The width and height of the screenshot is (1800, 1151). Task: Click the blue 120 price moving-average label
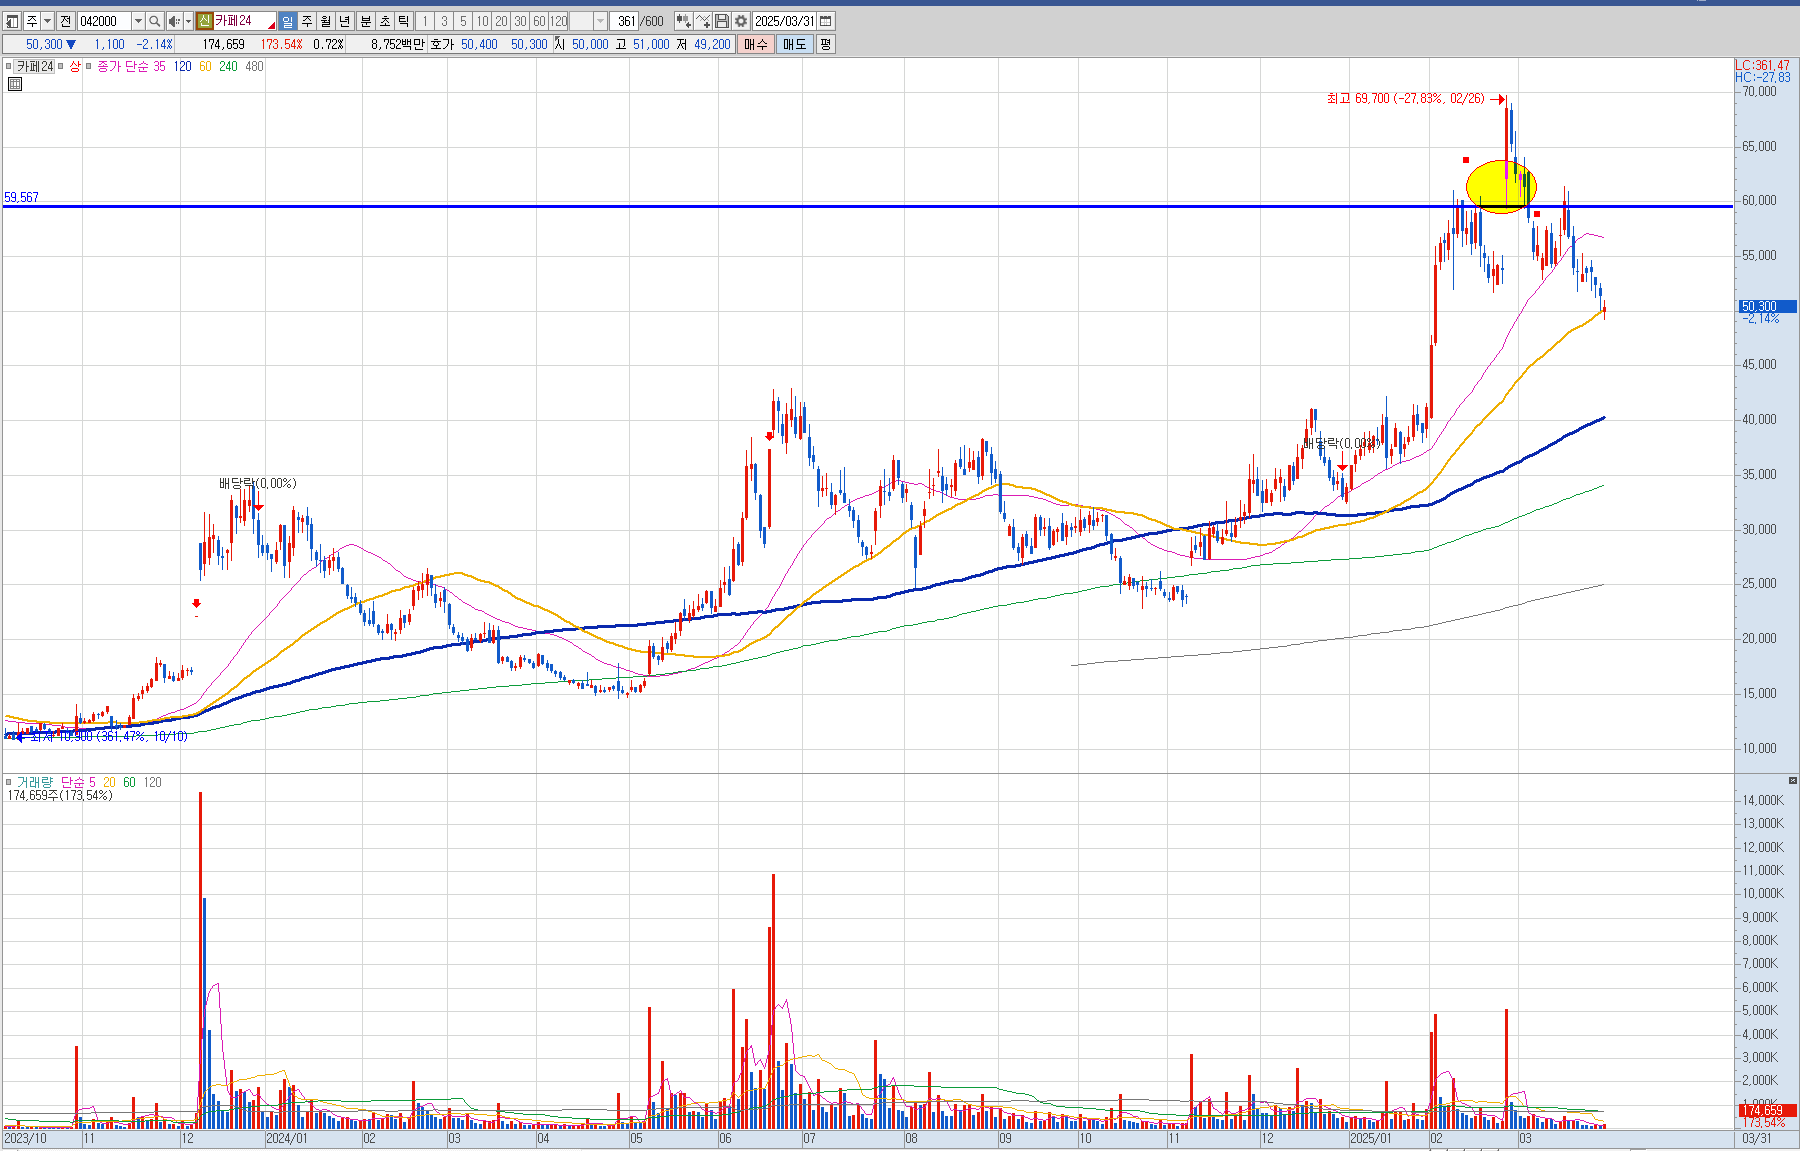(x=182, y=67)
